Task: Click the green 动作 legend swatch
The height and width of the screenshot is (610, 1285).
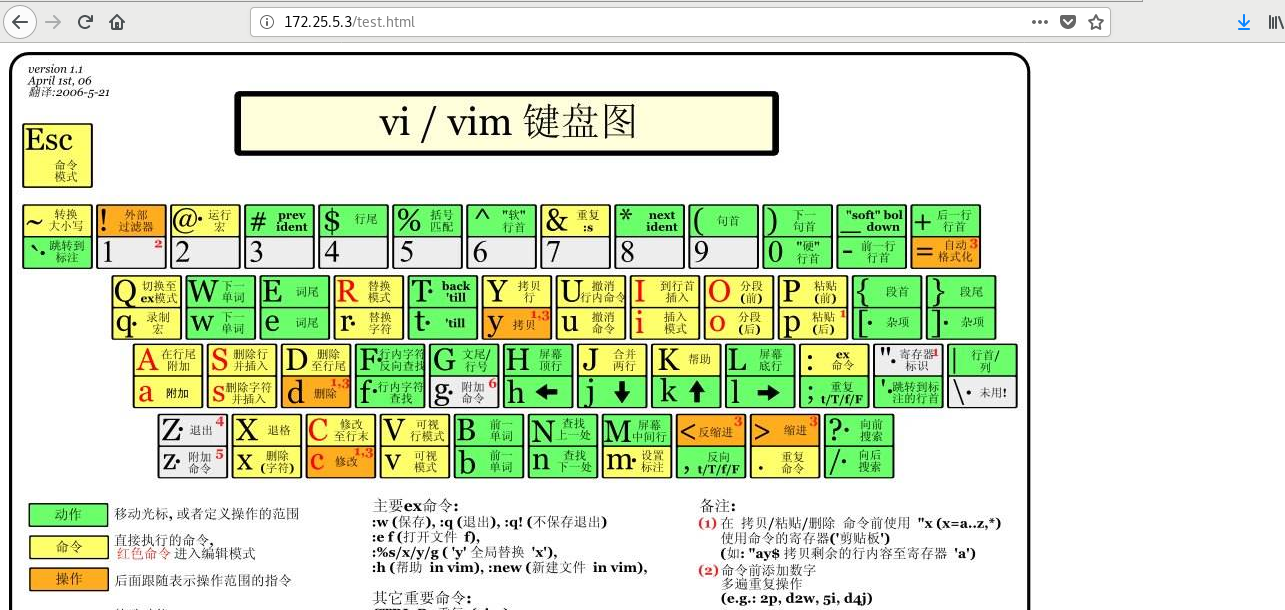Action: 68,515
